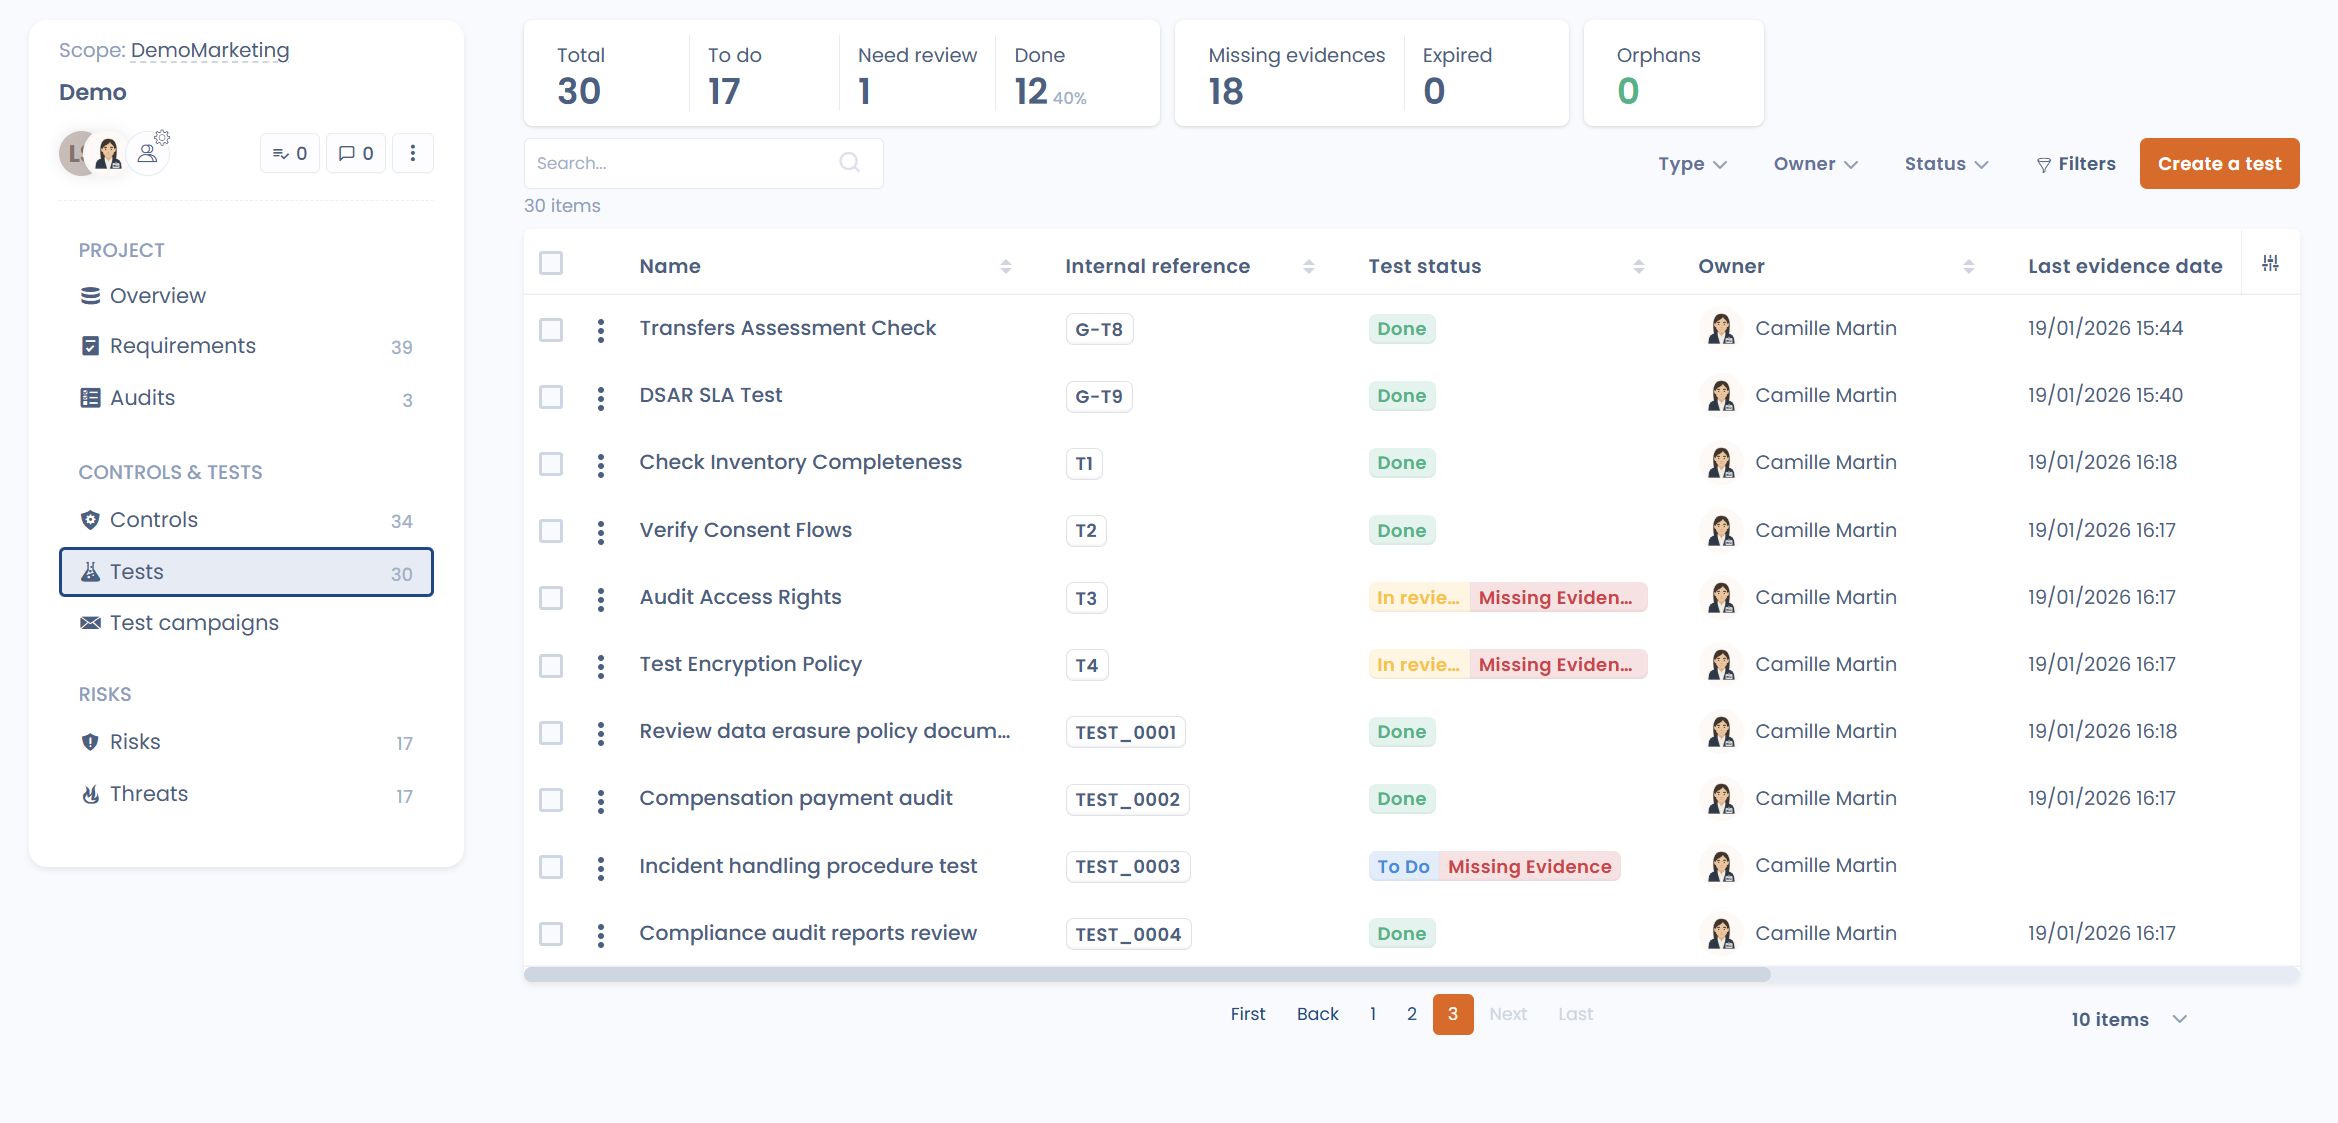The height and width of the screenshot is (1123, 2338).
Task: Click the horizontal table scrollbar
Action: coord(1146,974)
